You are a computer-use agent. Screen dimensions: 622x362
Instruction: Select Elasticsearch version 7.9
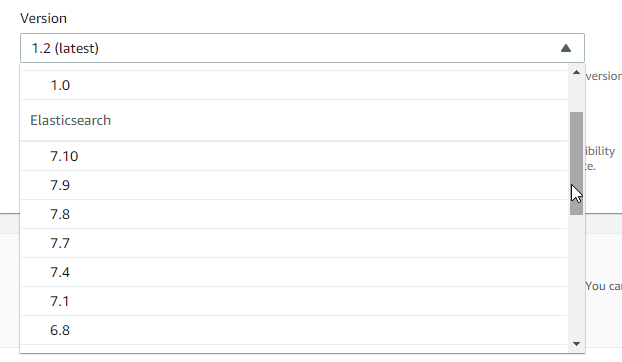coord(294,185)
